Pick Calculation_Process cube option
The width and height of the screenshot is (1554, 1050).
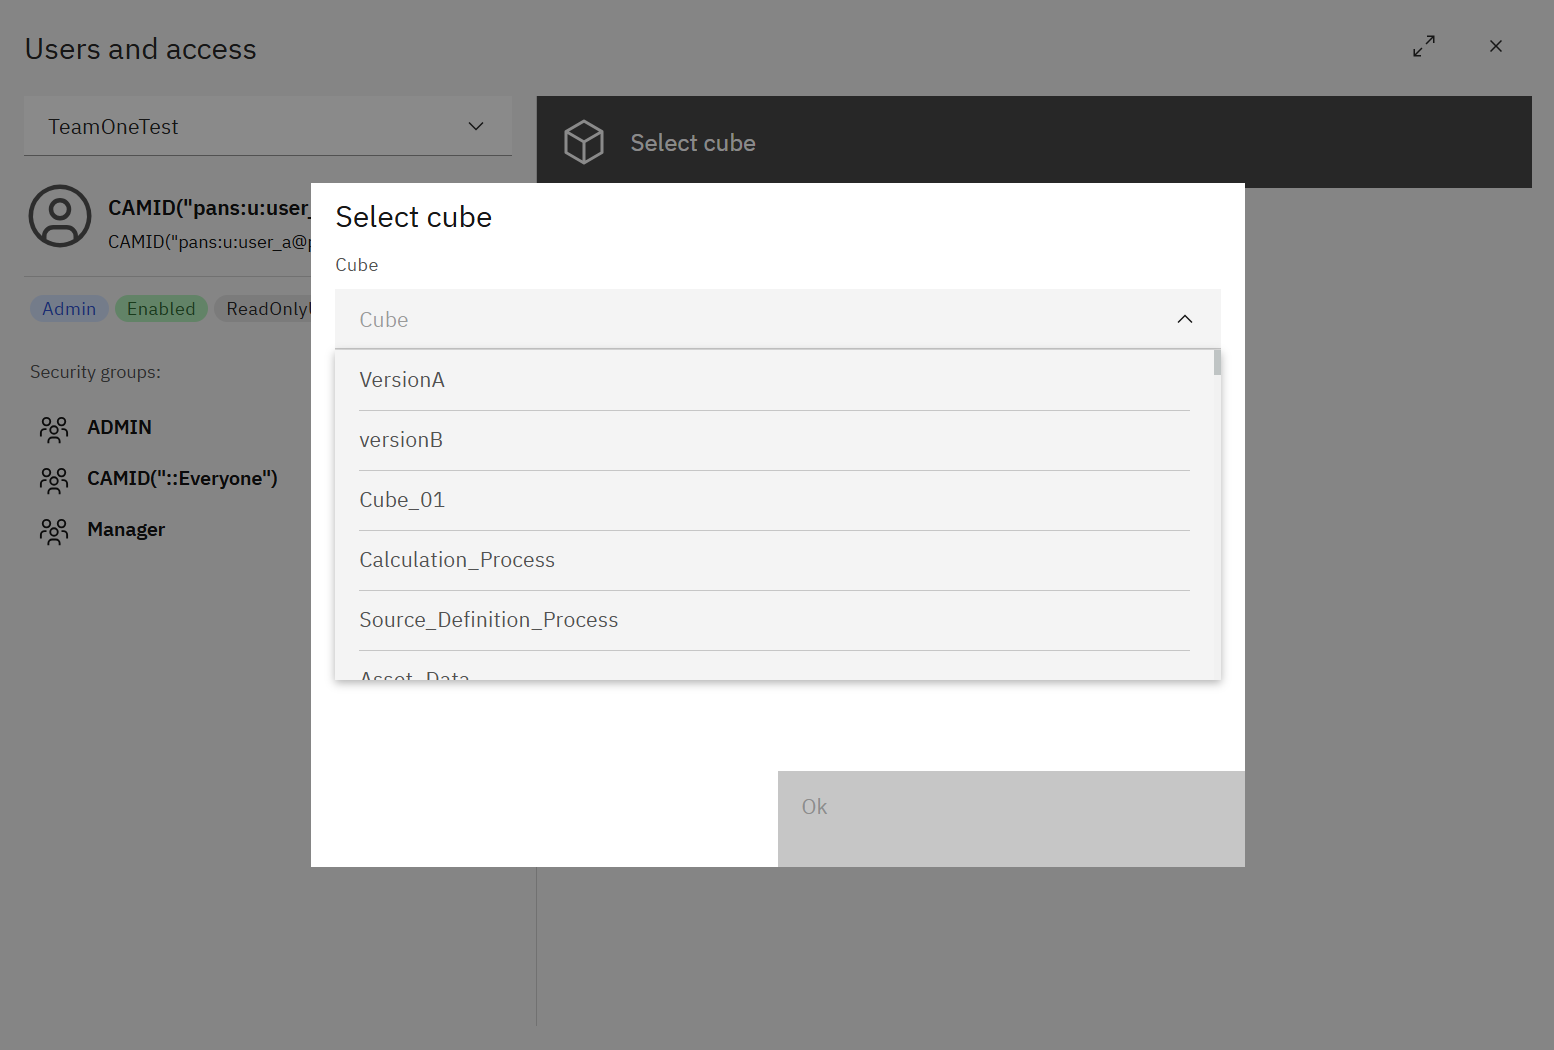pyautogui.click(x=457, y=560)
